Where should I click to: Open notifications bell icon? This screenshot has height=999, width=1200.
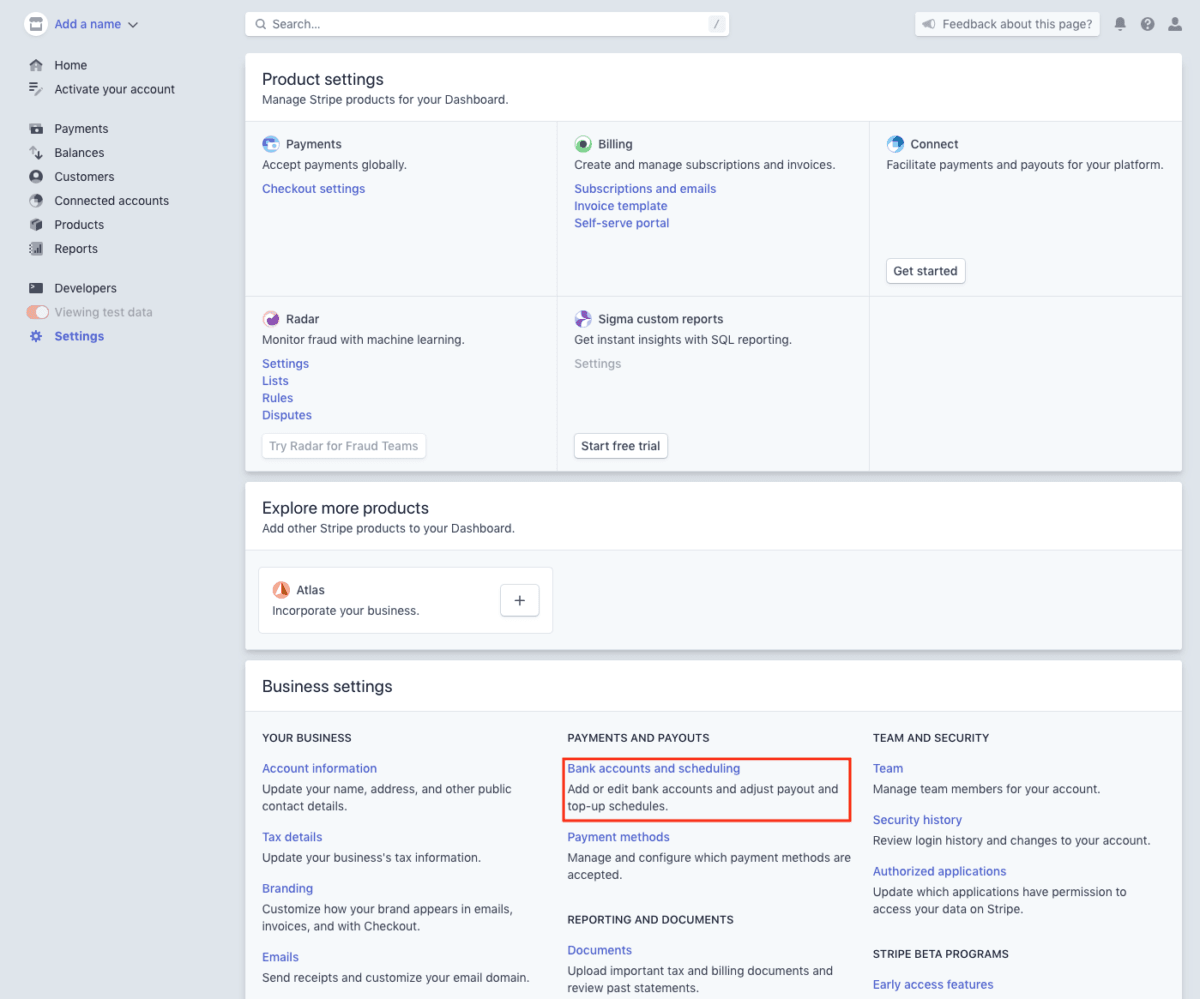(1120, 24)
